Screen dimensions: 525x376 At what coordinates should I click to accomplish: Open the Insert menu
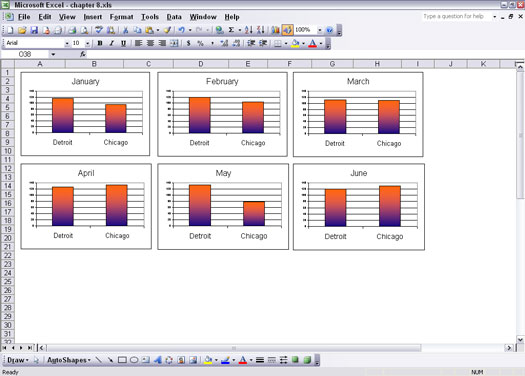93,17
